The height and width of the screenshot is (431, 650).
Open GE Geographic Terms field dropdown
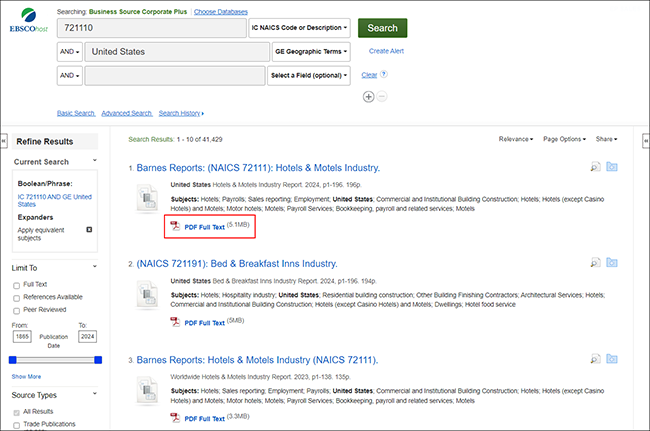pyautogui.click(x=311, y=52)
